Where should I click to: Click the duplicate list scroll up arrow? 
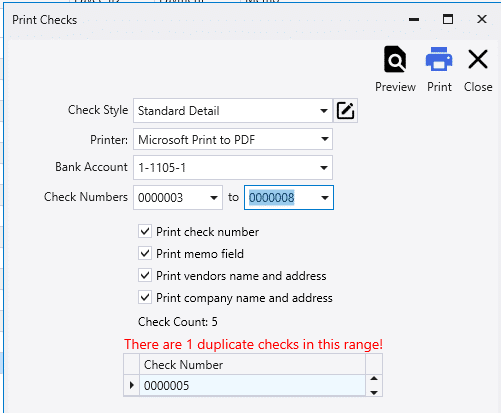point(374,378)
